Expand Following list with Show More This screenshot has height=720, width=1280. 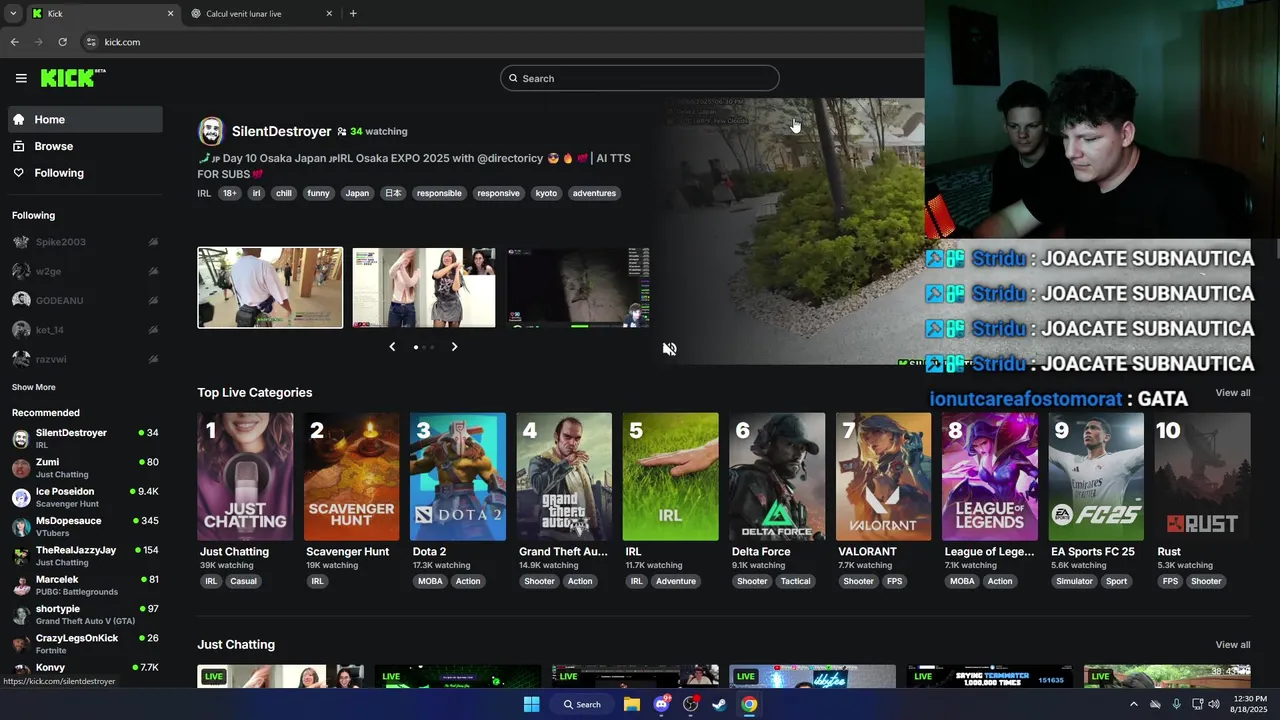tap(34, 387)
